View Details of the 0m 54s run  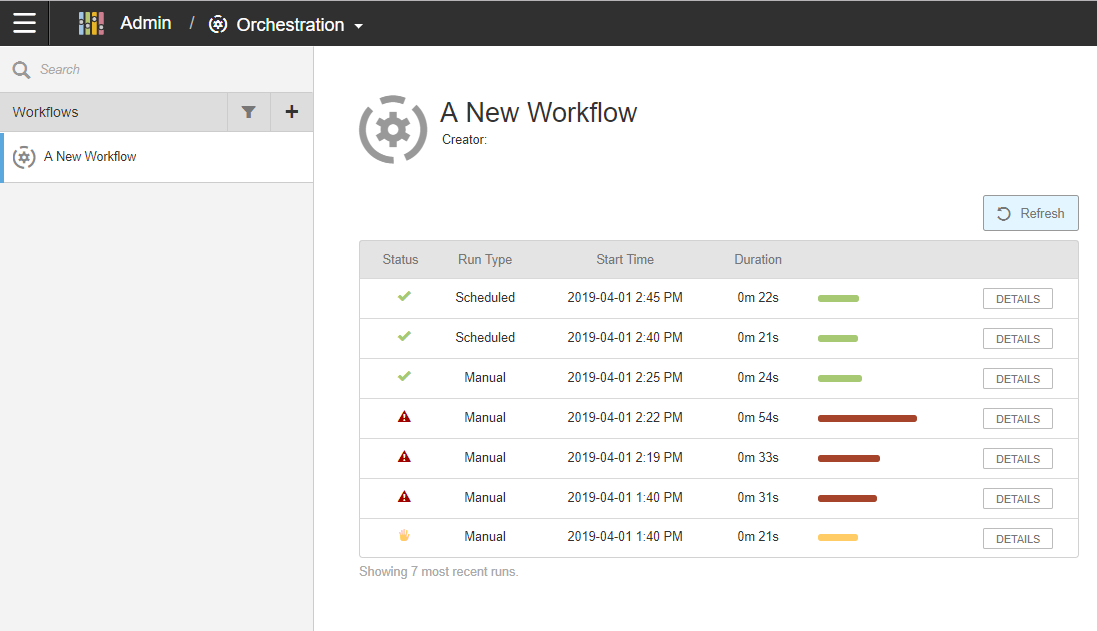(1017, 419)
